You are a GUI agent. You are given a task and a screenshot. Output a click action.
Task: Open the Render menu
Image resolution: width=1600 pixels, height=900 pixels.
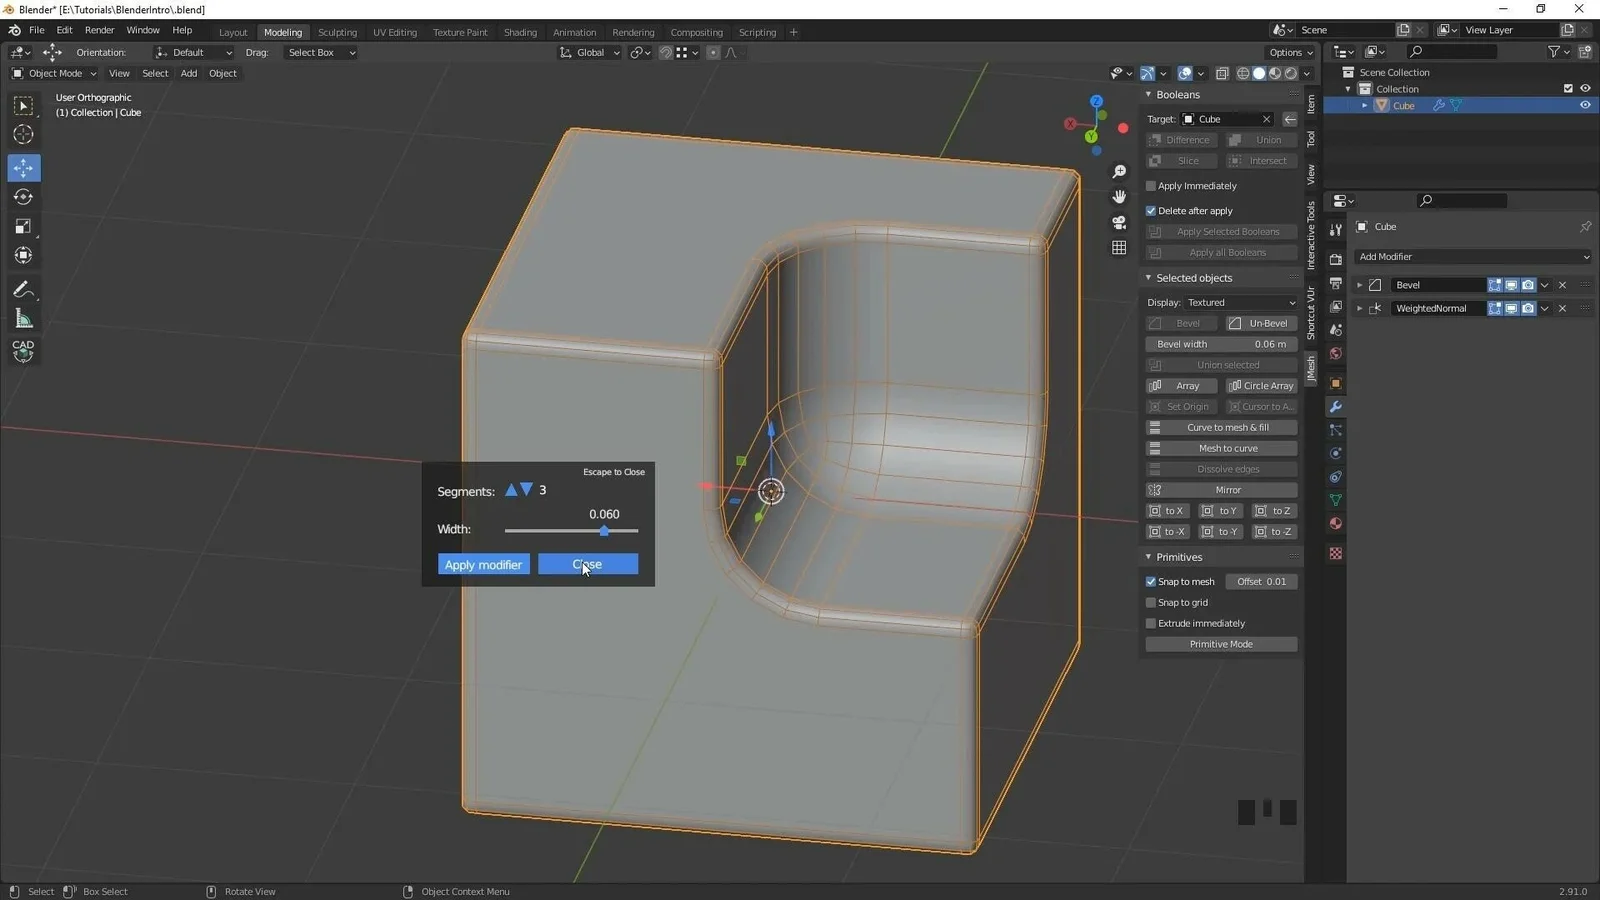click(x=99, y=30)
